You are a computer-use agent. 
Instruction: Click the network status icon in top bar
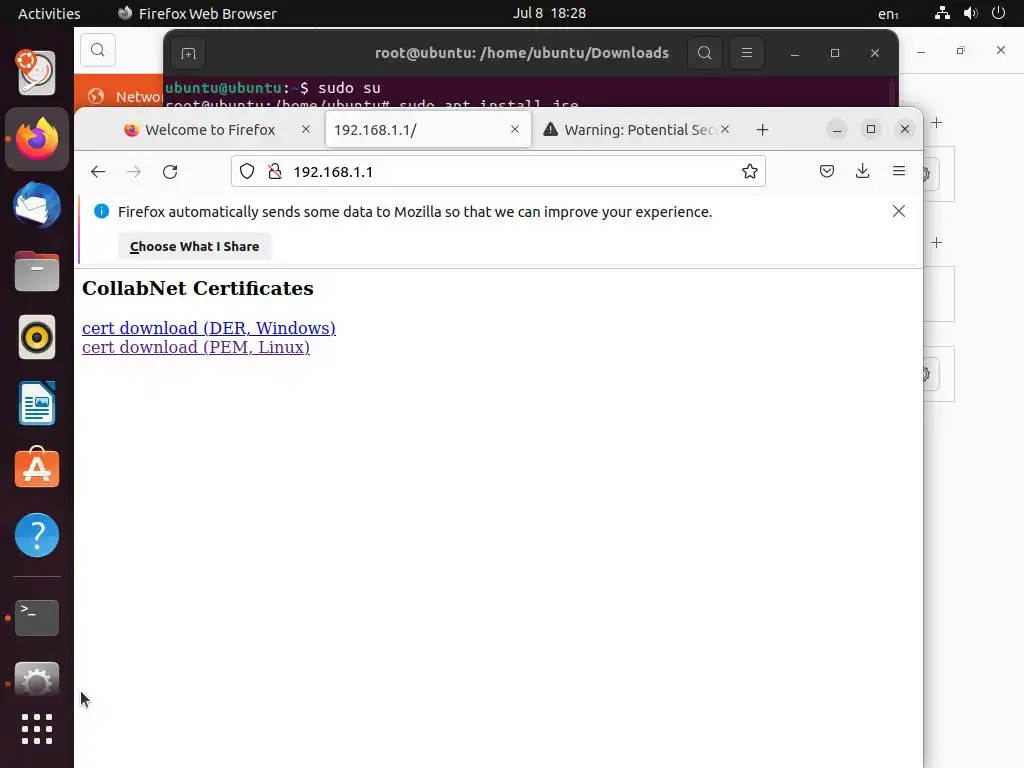coord(942,13)
